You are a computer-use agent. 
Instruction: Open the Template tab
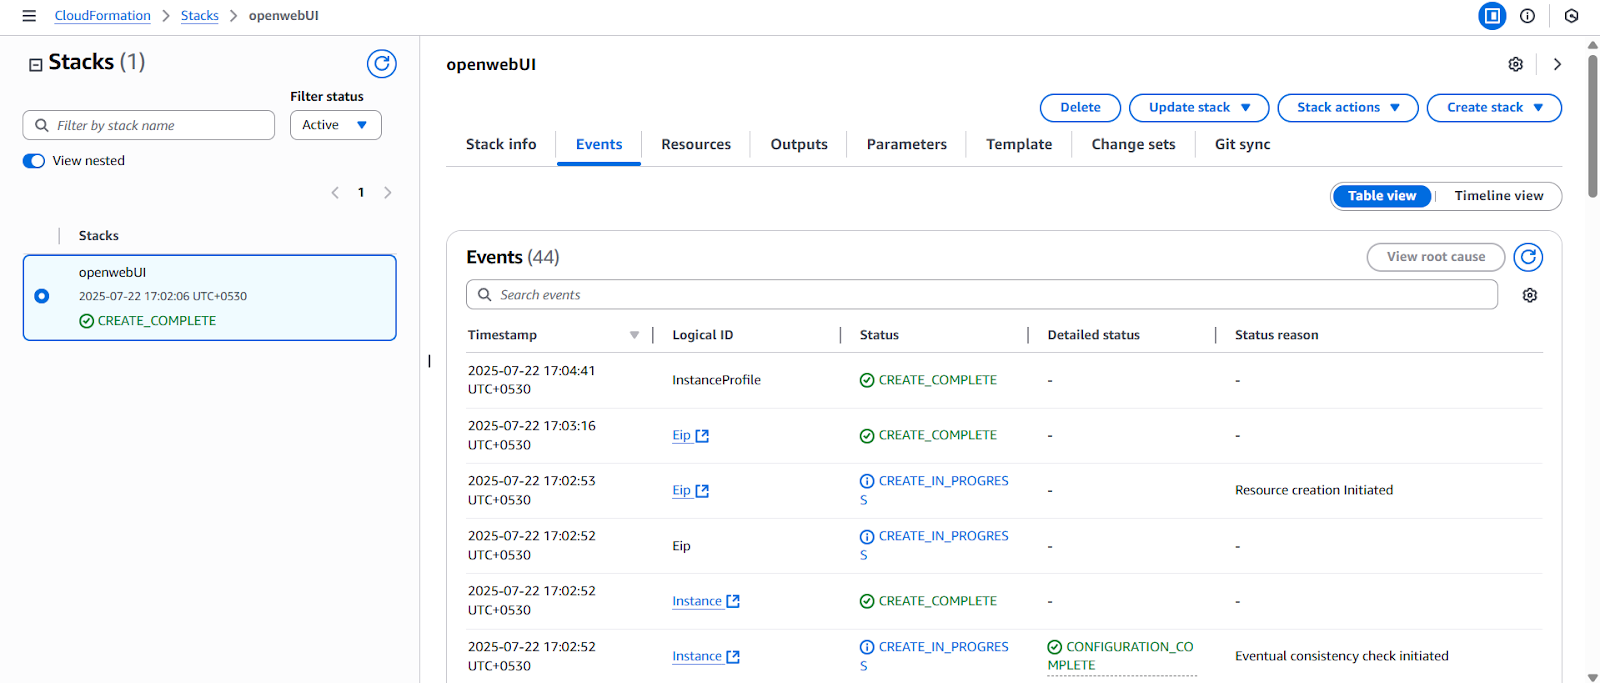point(1019,145)
